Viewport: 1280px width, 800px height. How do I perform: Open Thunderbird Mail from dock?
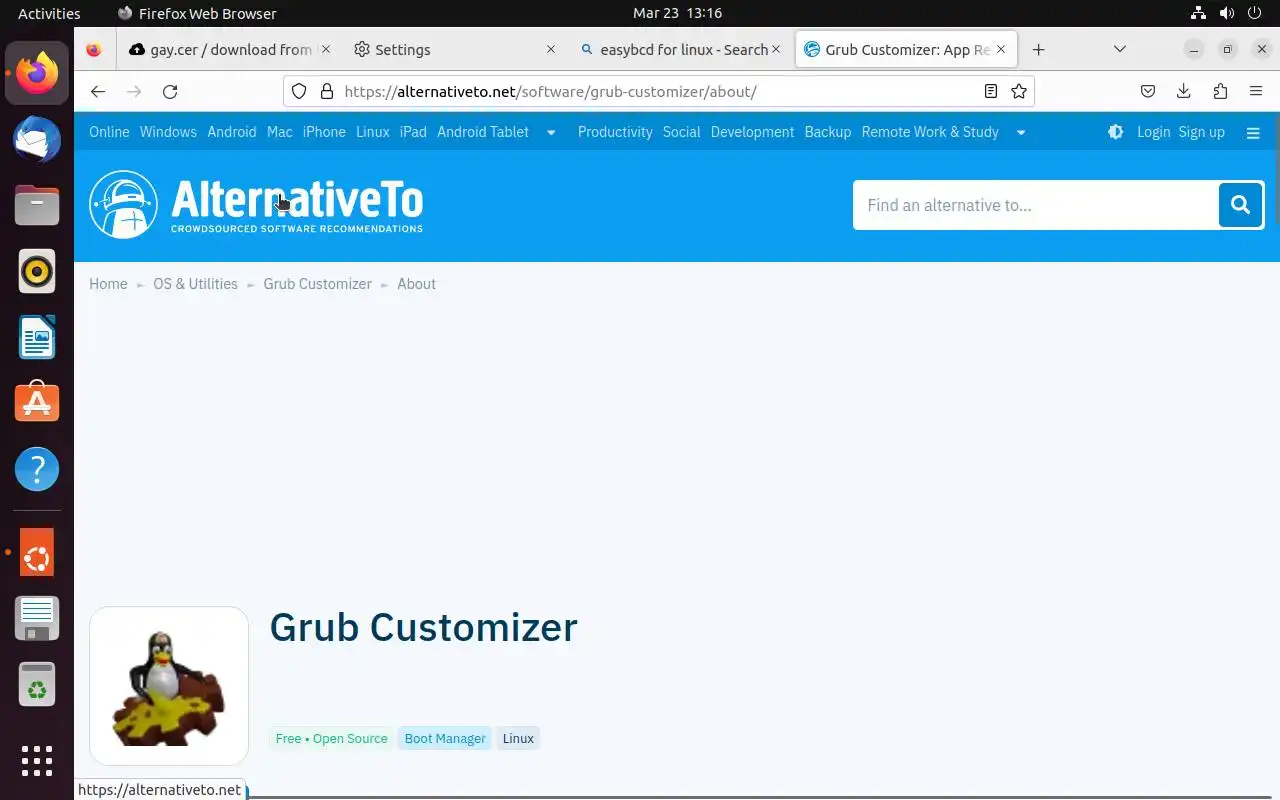tap(37, 139)
